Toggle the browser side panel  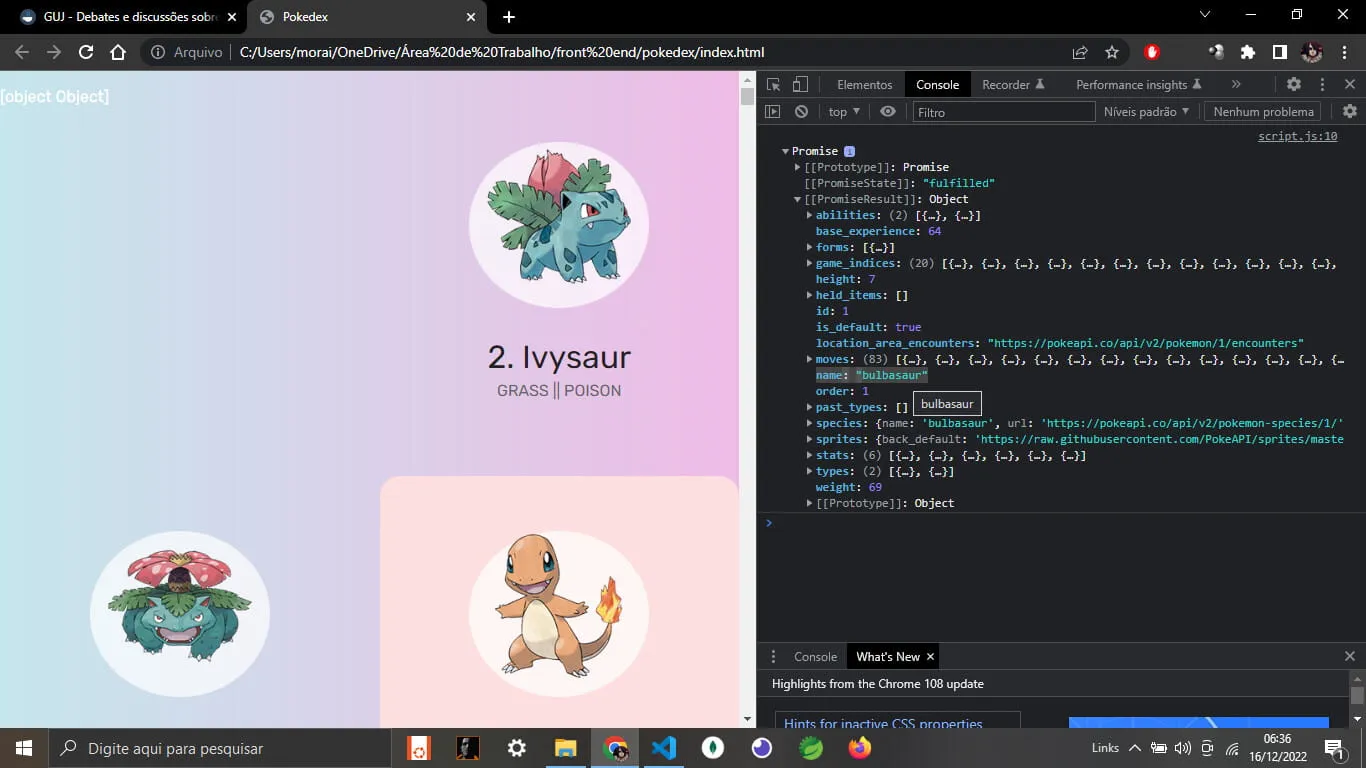click(x=1280, y=52)
